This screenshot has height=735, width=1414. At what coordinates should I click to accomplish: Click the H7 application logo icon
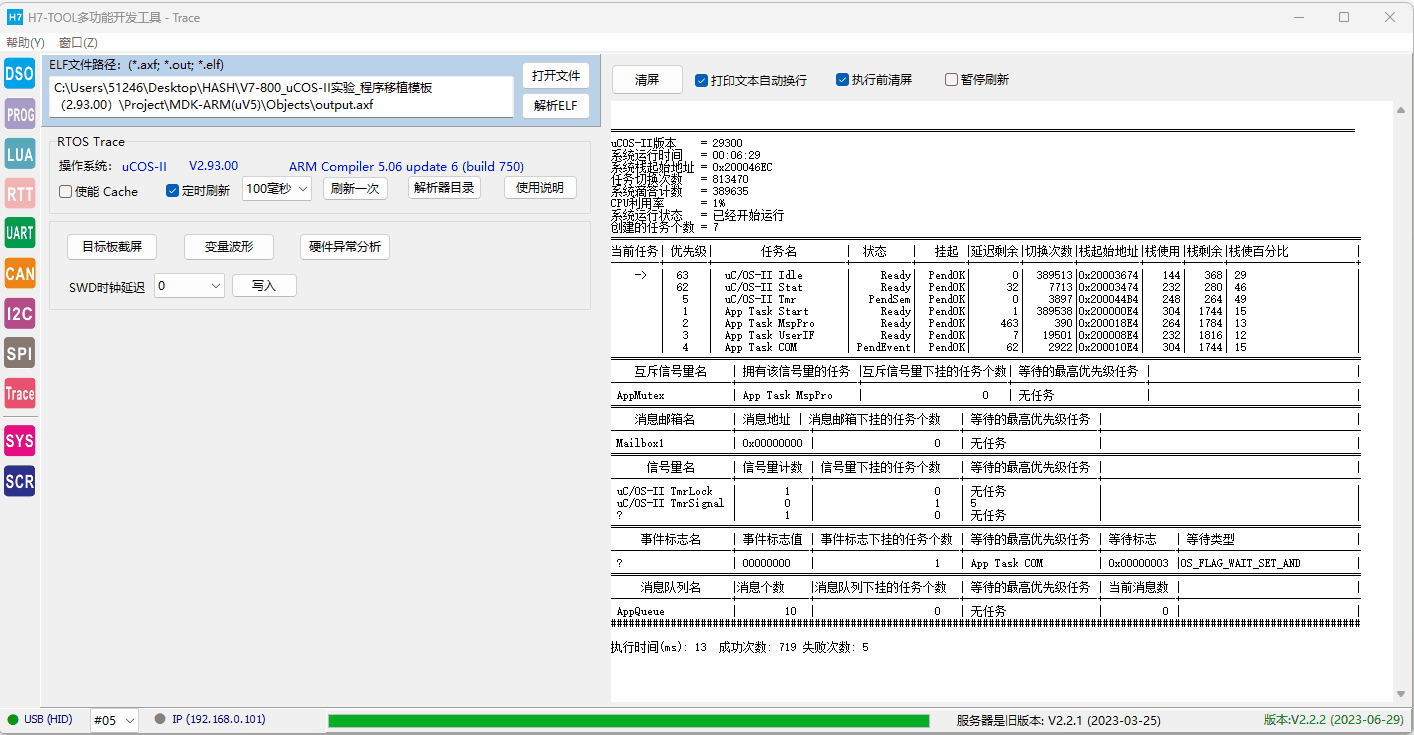15,17
